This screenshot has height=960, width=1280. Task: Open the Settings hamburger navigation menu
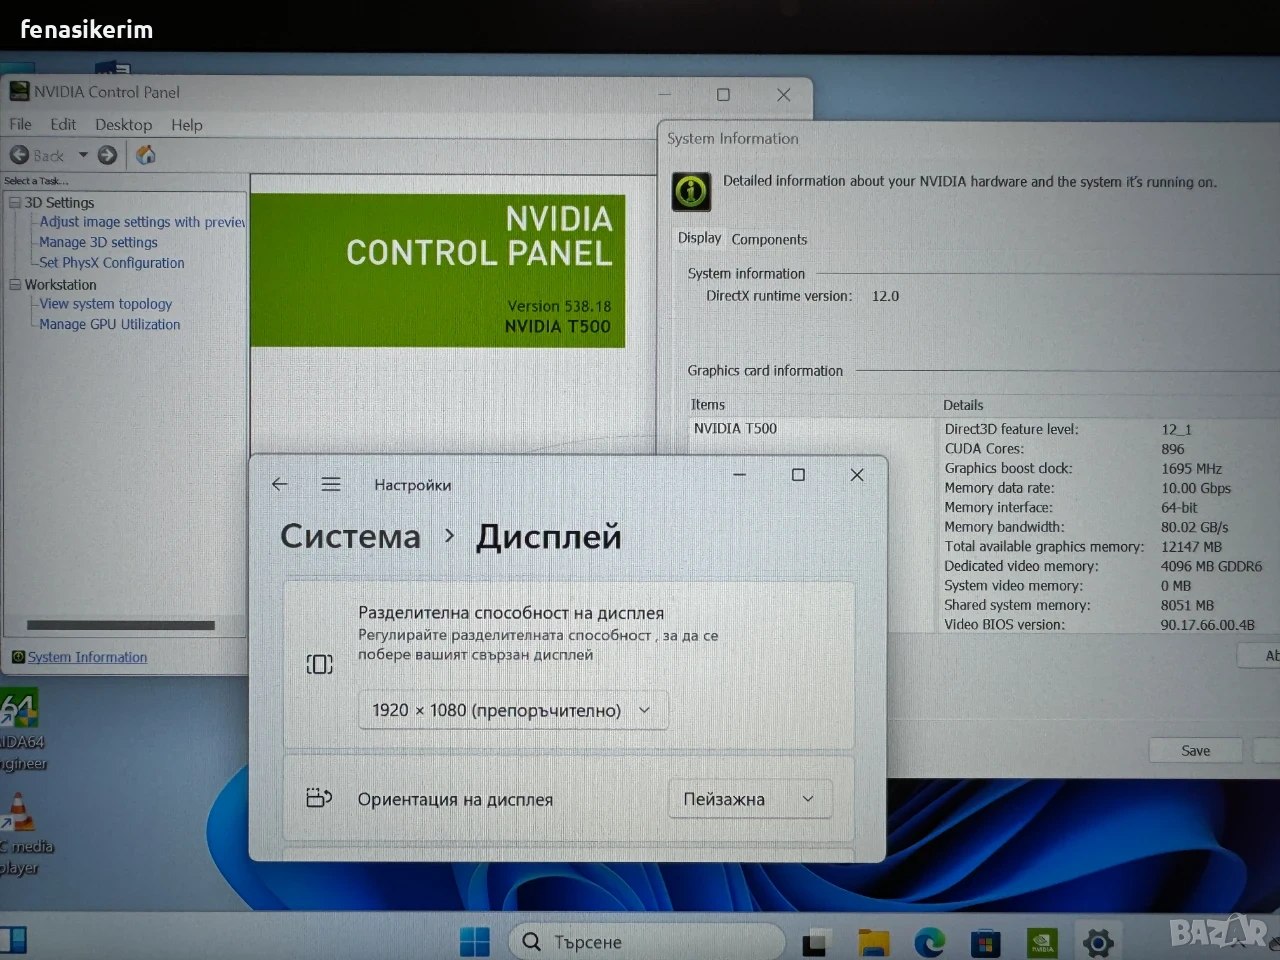click(x=331, y=484)
